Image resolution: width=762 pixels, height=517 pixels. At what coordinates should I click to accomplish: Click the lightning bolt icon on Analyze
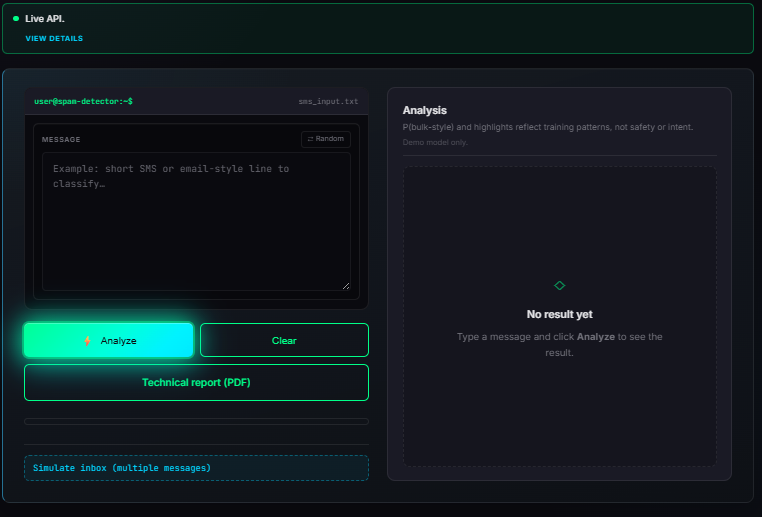coord(87,341)
